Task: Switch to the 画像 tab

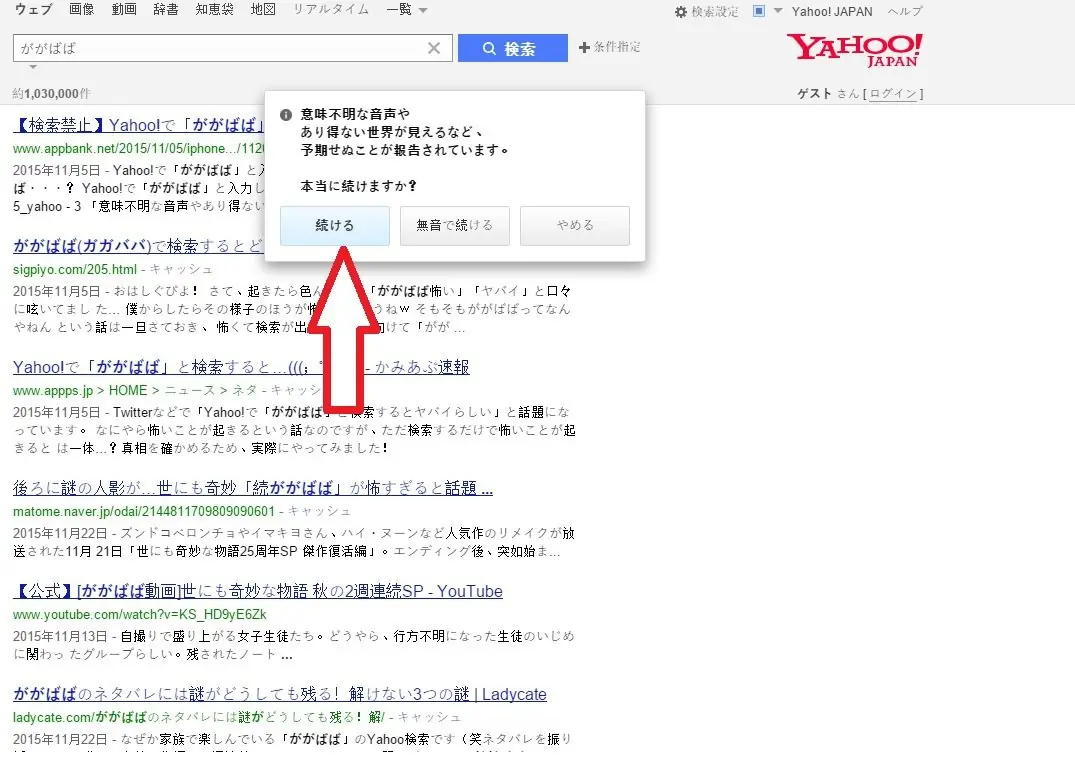Action: point(82,10)
